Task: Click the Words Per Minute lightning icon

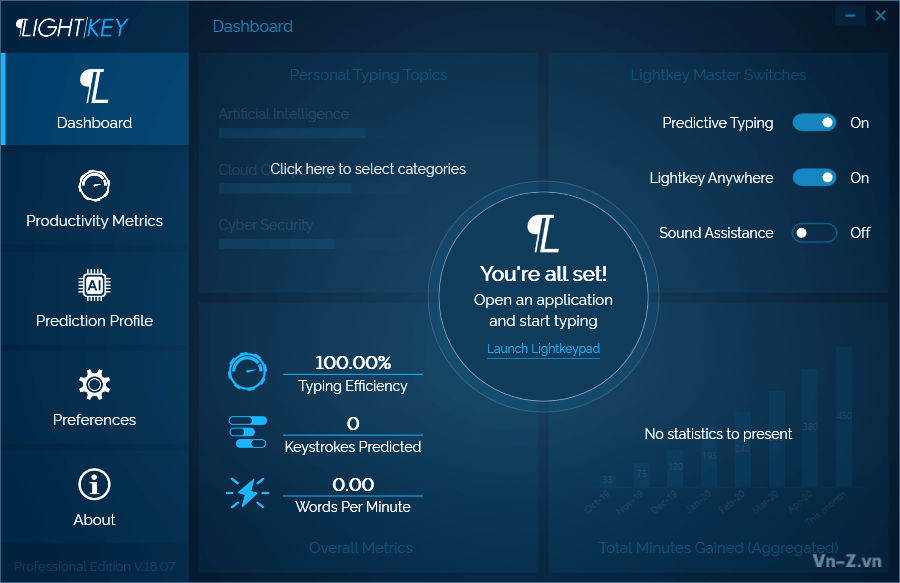Action: 247,493
